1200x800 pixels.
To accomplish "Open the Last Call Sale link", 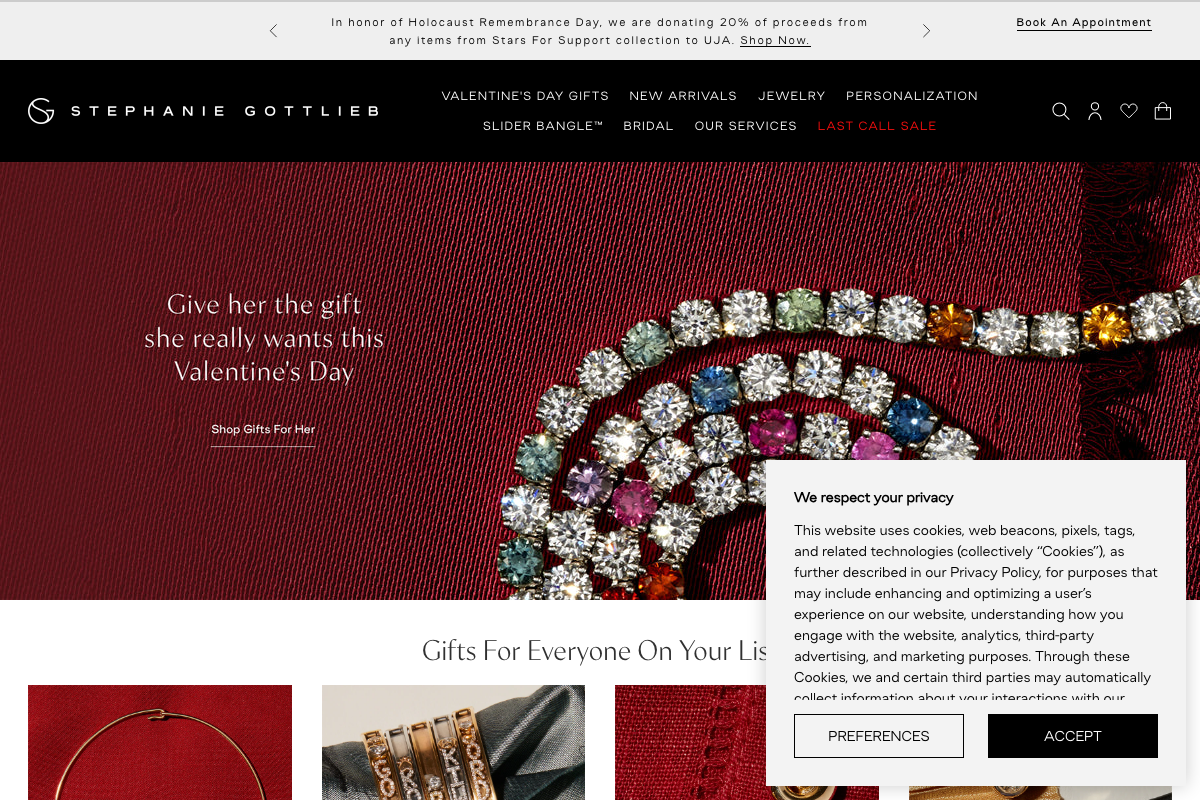I will click(877, 126).
